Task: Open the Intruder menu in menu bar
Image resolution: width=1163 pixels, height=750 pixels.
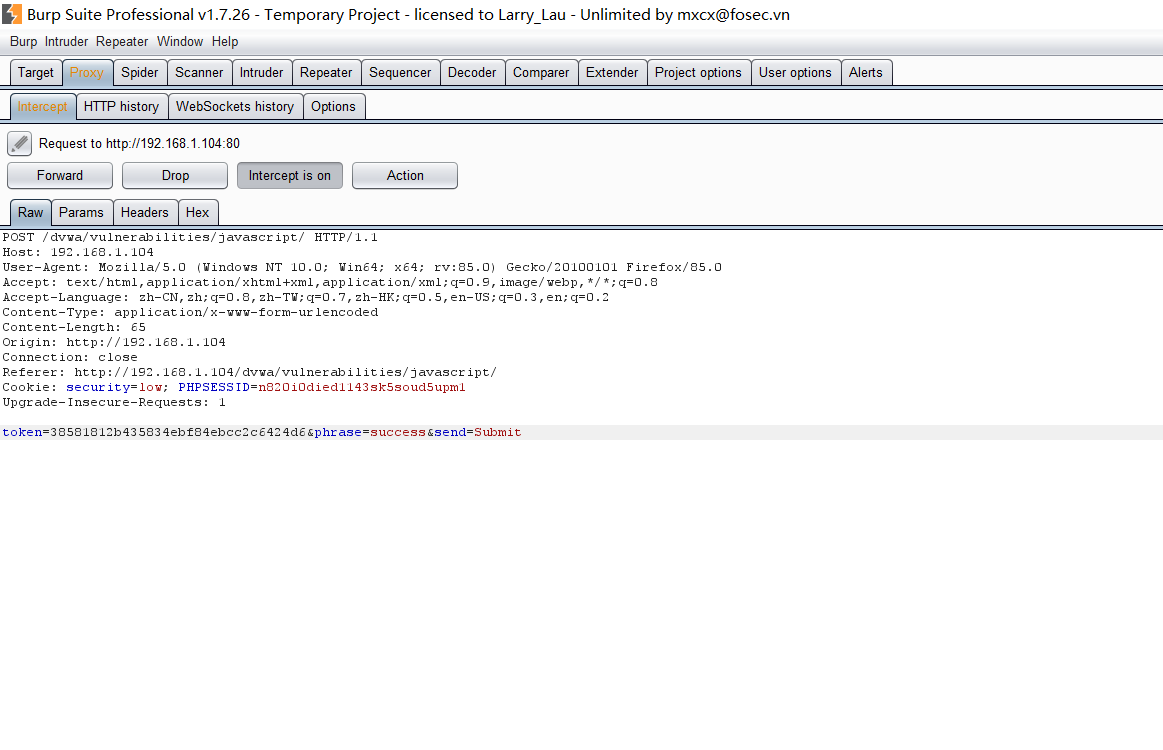Action: (x=66, y=41)
